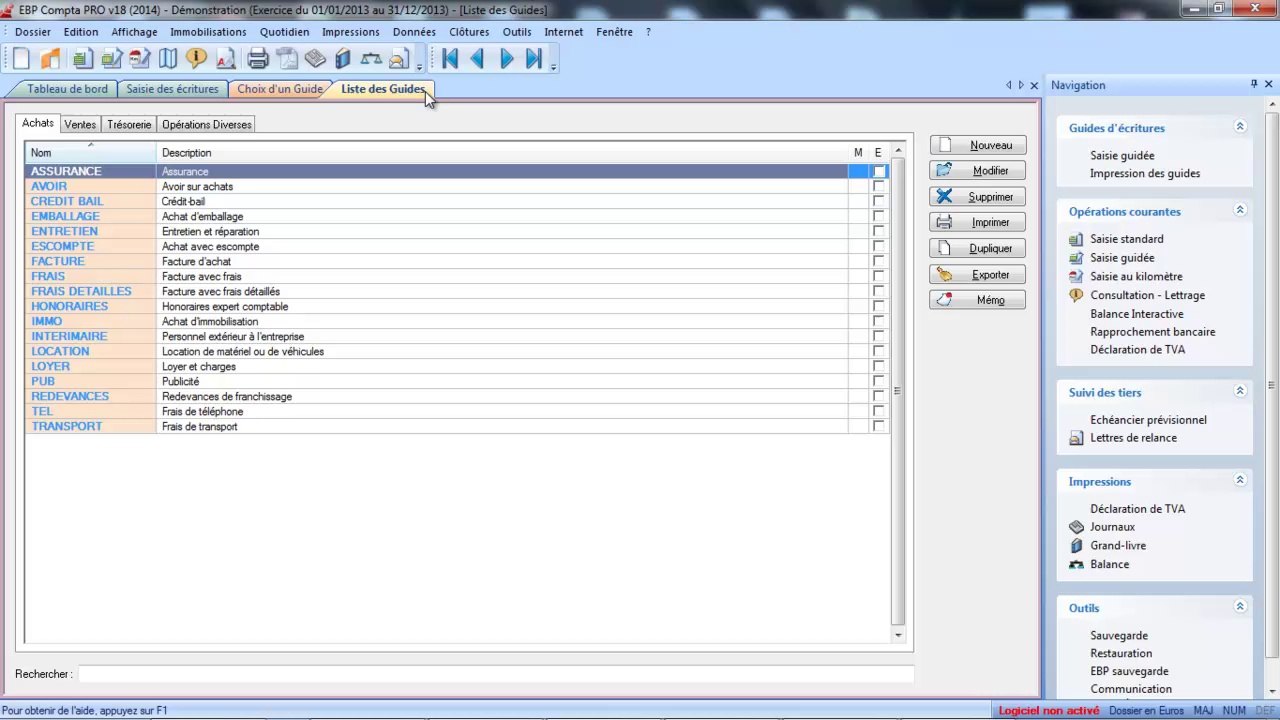This screenshot has width=1280, height=720.
Task: Click the blank new document toolbar icon
Action: [x=21, y=59]
